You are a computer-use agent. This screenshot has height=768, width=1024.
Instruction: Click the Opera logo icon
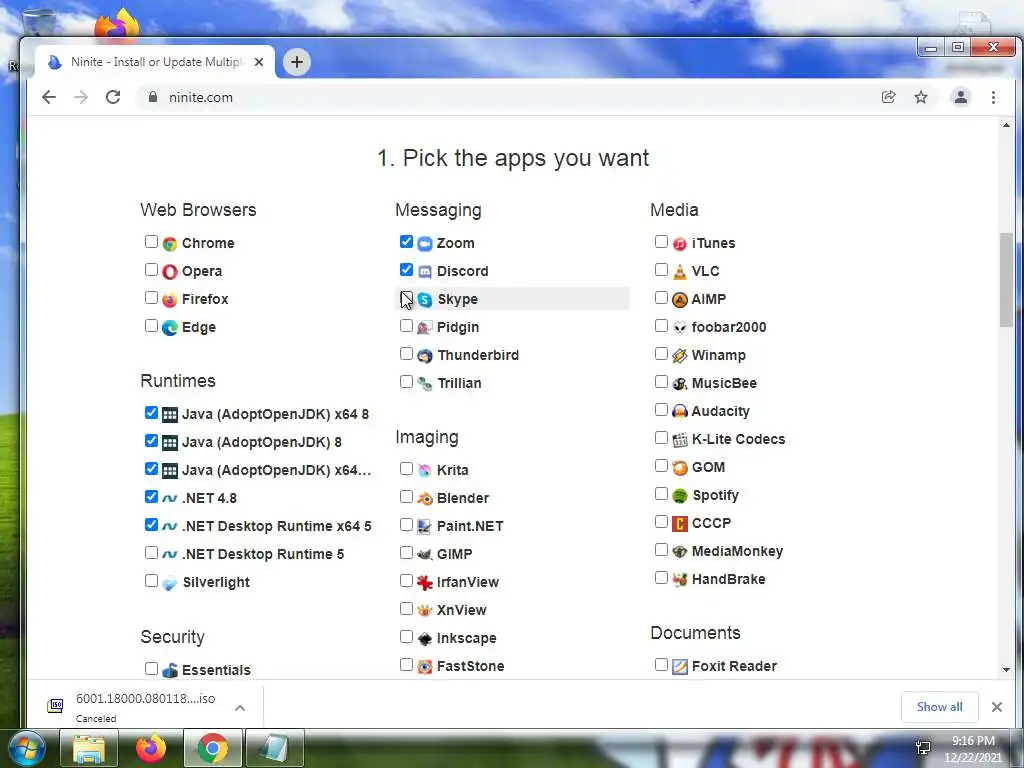click(x=170, y=272)
